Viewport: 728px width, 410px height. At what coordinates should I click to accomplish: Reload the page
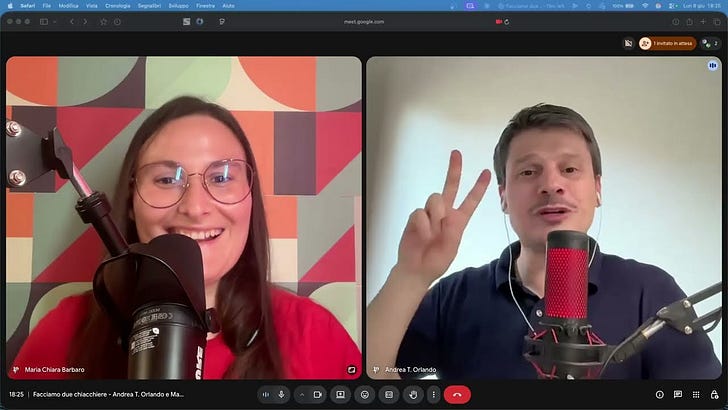coord(507,21)
